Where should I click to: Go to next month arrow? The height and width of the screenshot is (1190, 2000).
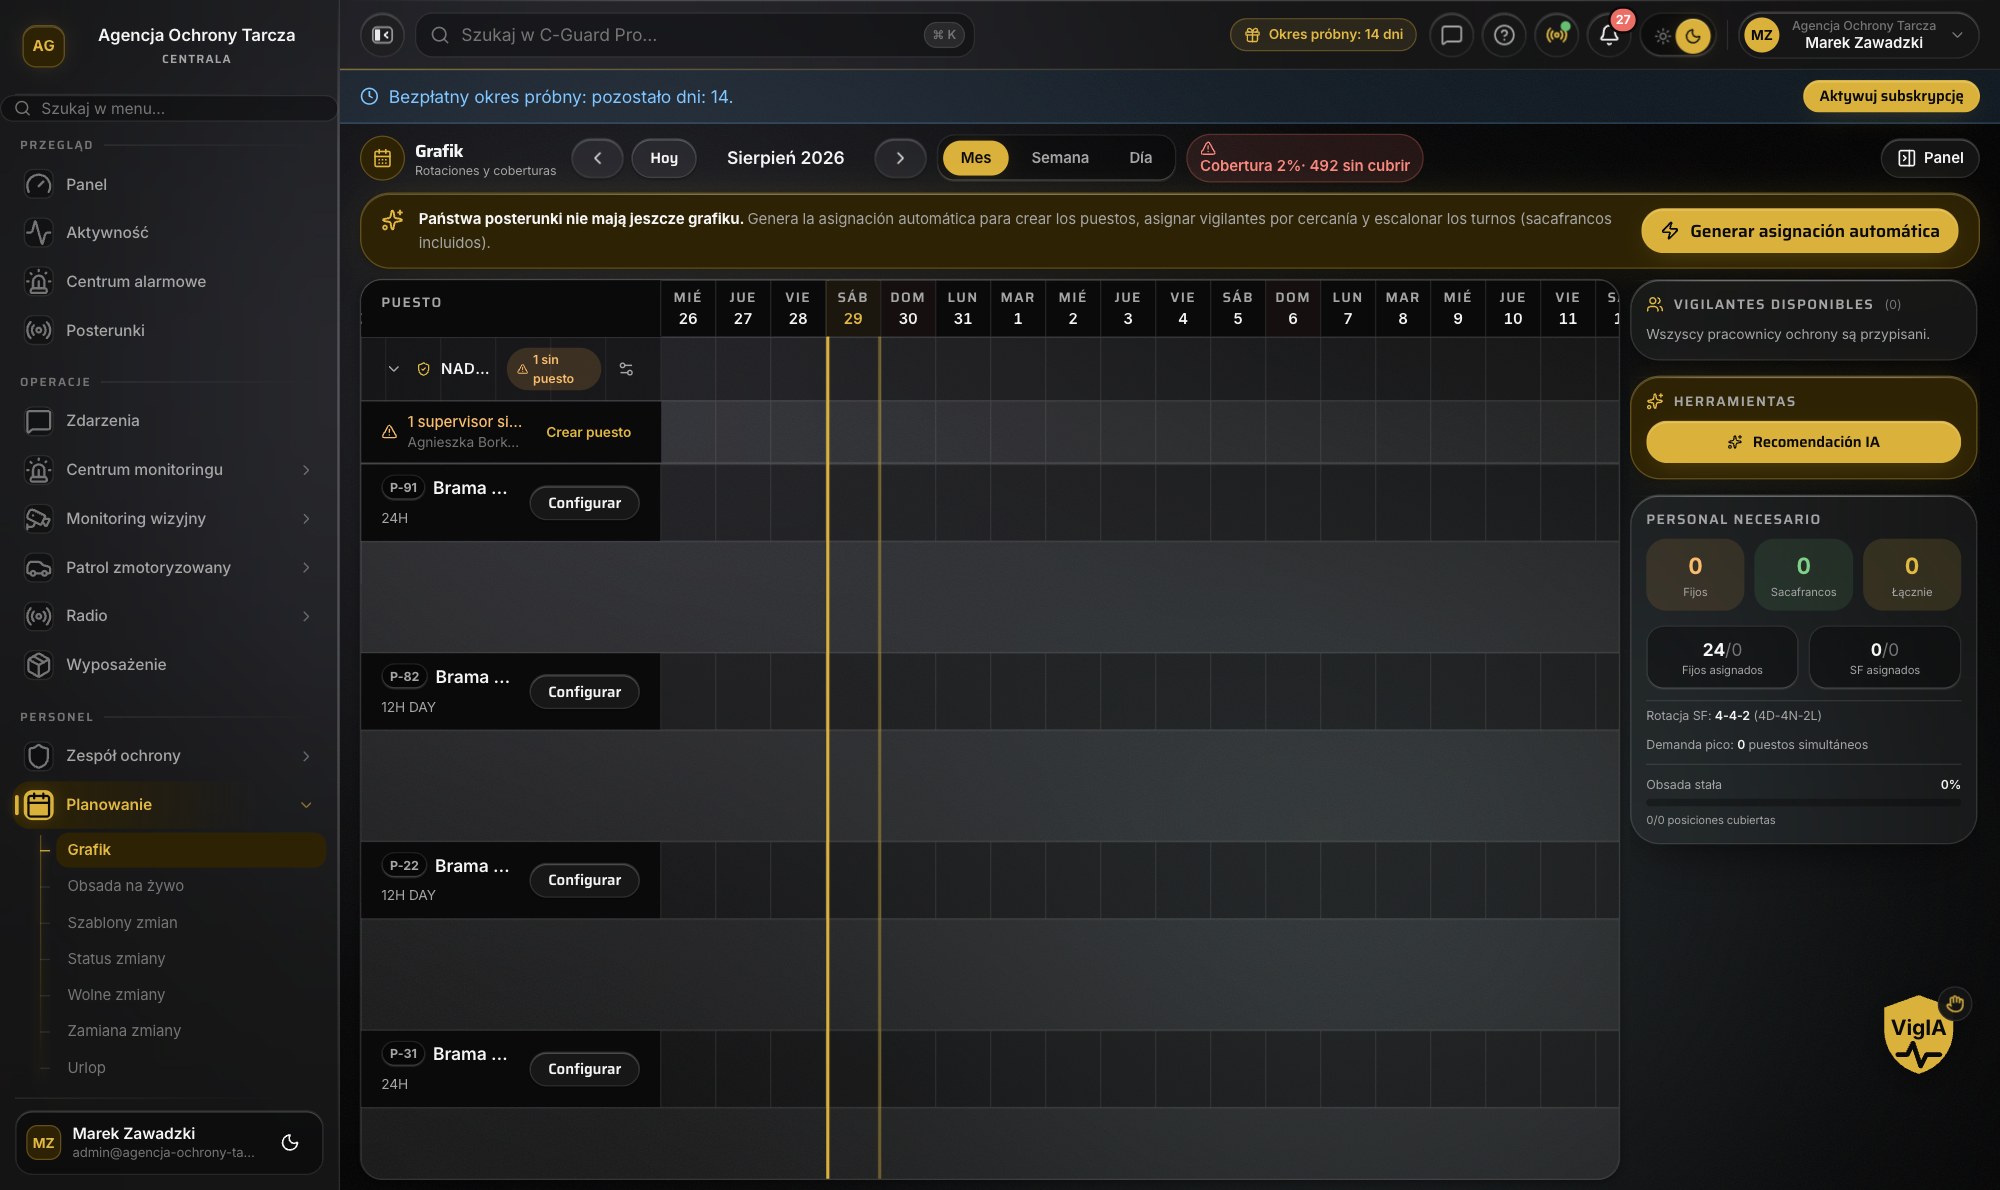(x=900, y=158)
